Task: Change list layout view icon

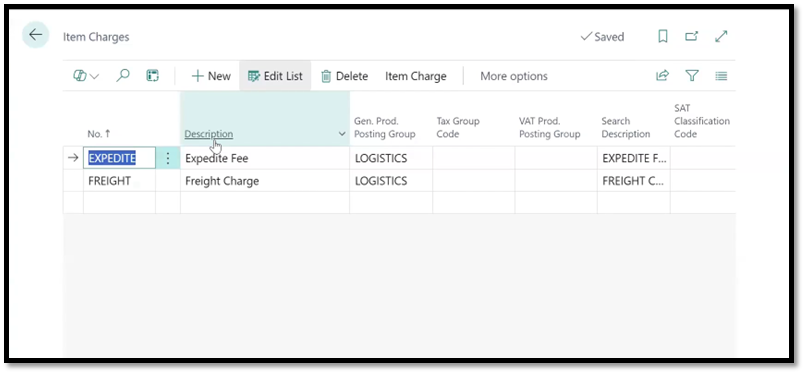Action: (721, 76)
